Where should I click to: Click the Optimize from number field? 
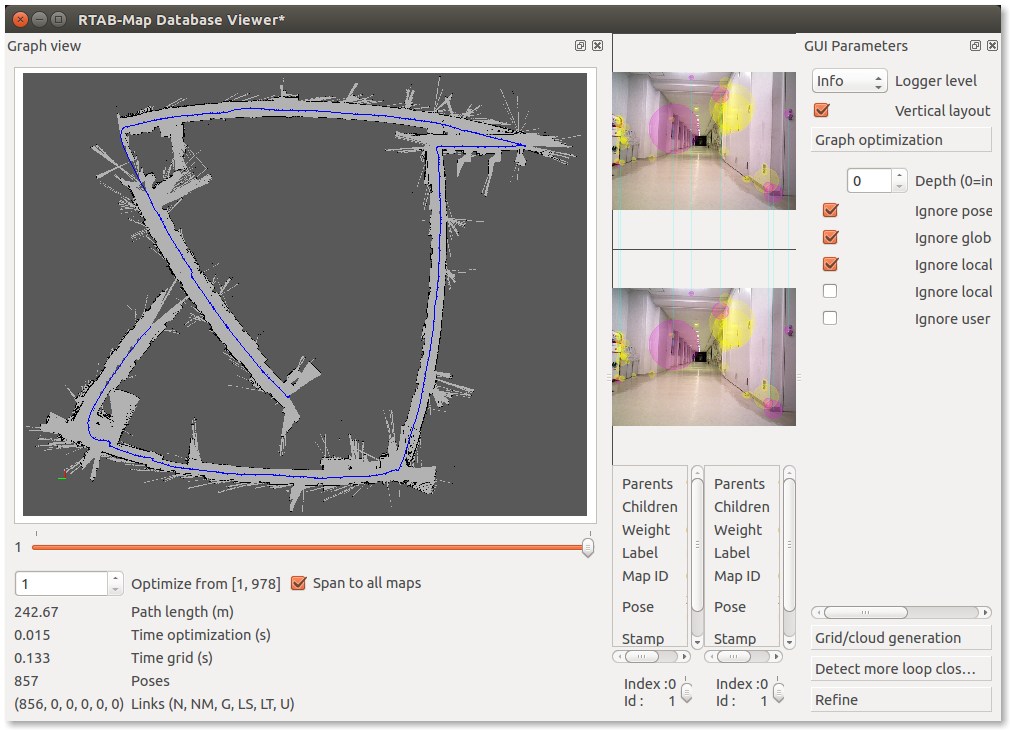(60, 583)
